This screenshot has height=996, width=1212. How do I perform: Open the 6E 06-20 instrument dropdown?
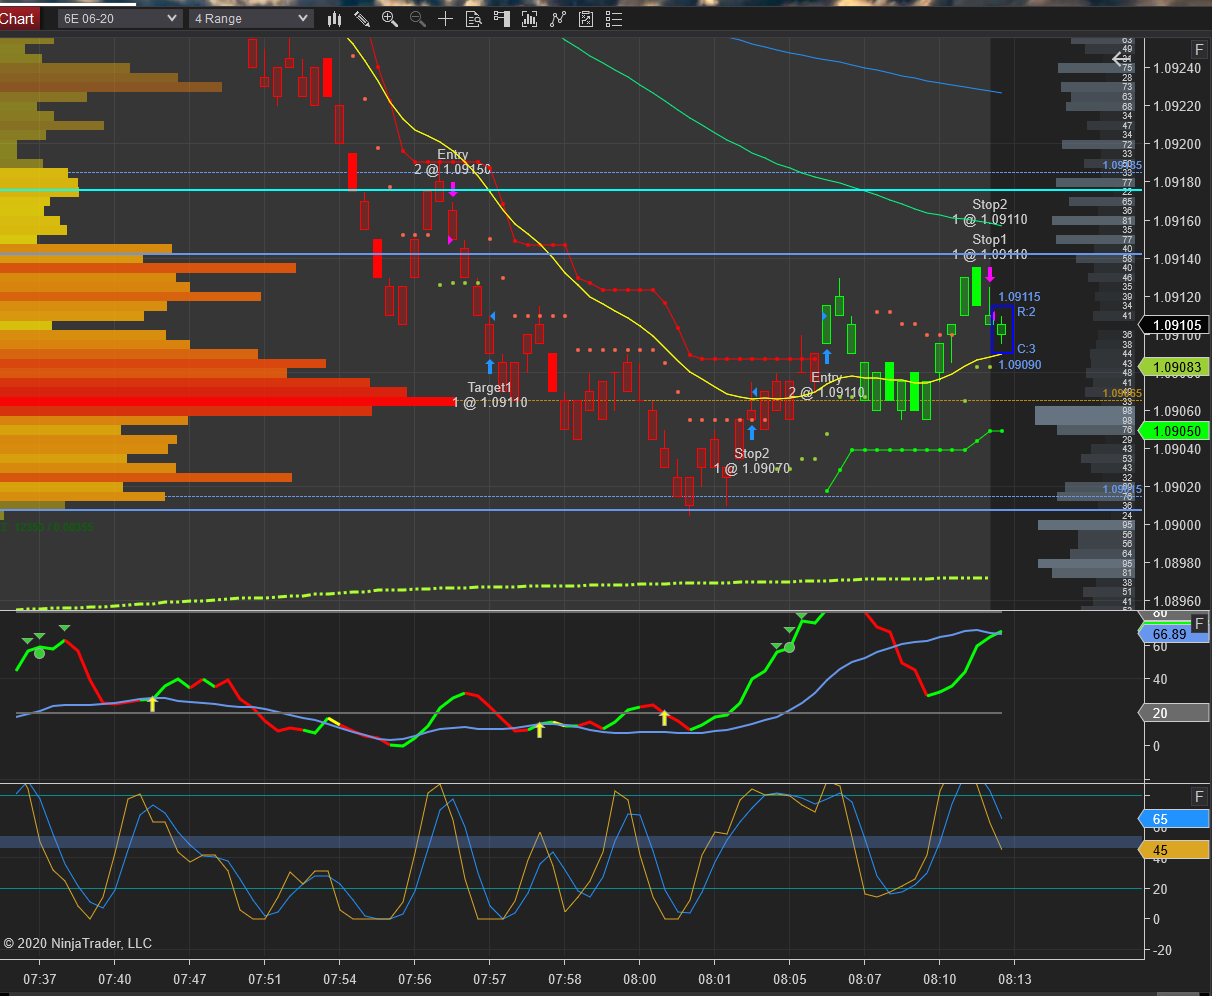click(x=119, y=19)
